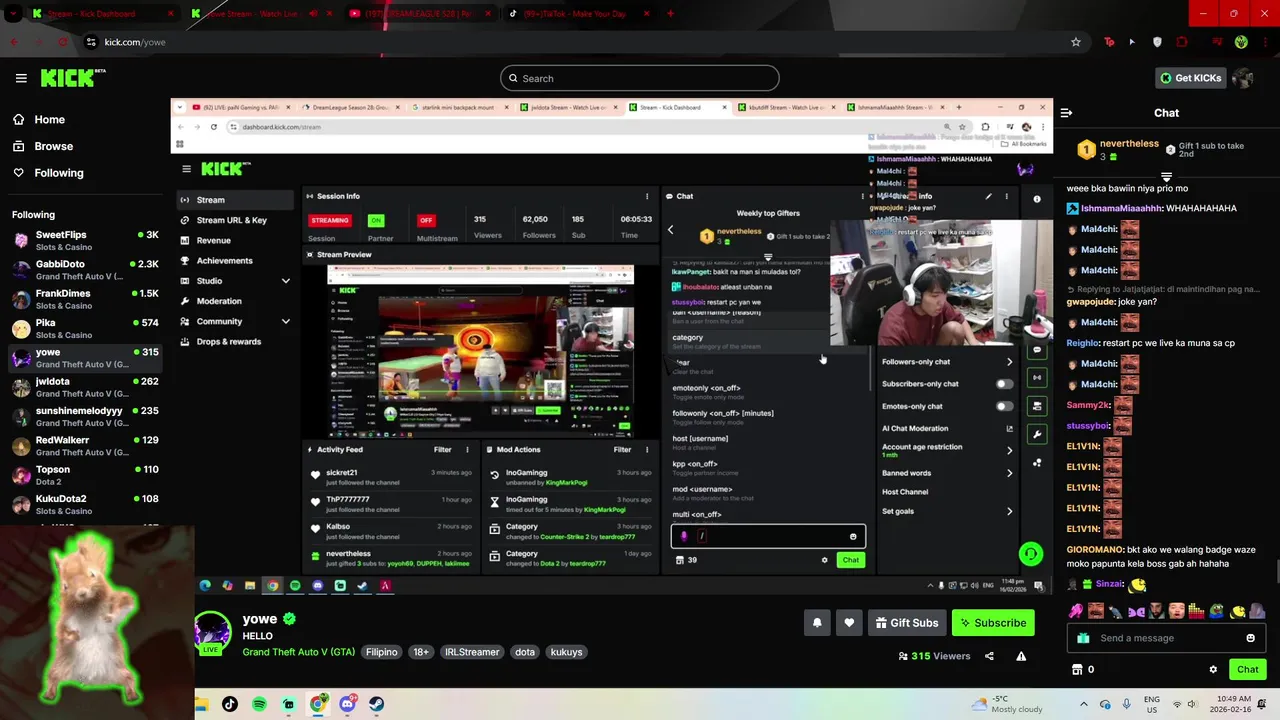Click the IRLStreamer tag
The image size is (1280, 720).
point(472,652)
